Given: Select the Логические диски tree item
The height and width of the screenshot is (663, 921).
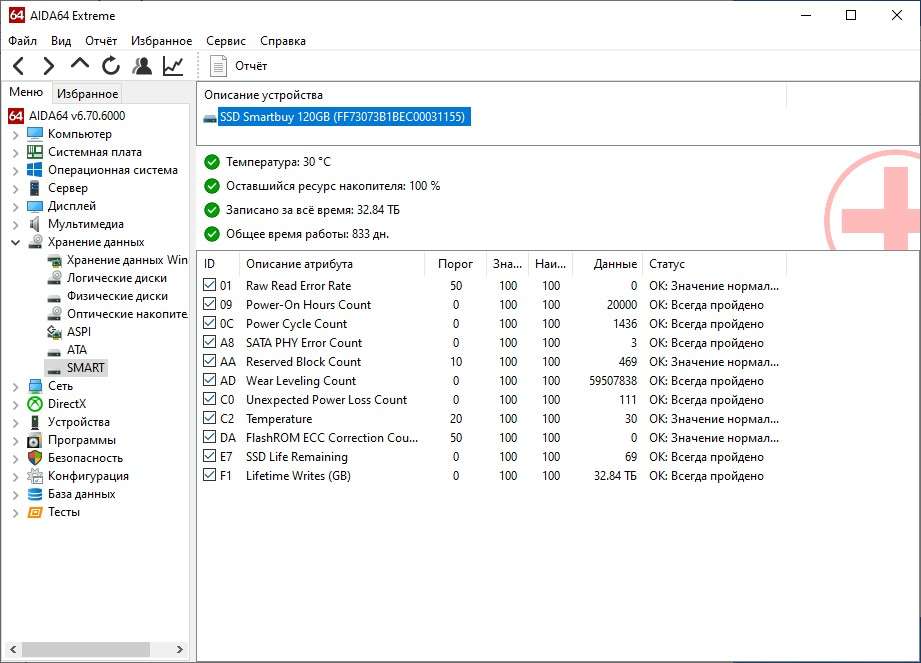Looking at the screenshot, I should [117, 278].
